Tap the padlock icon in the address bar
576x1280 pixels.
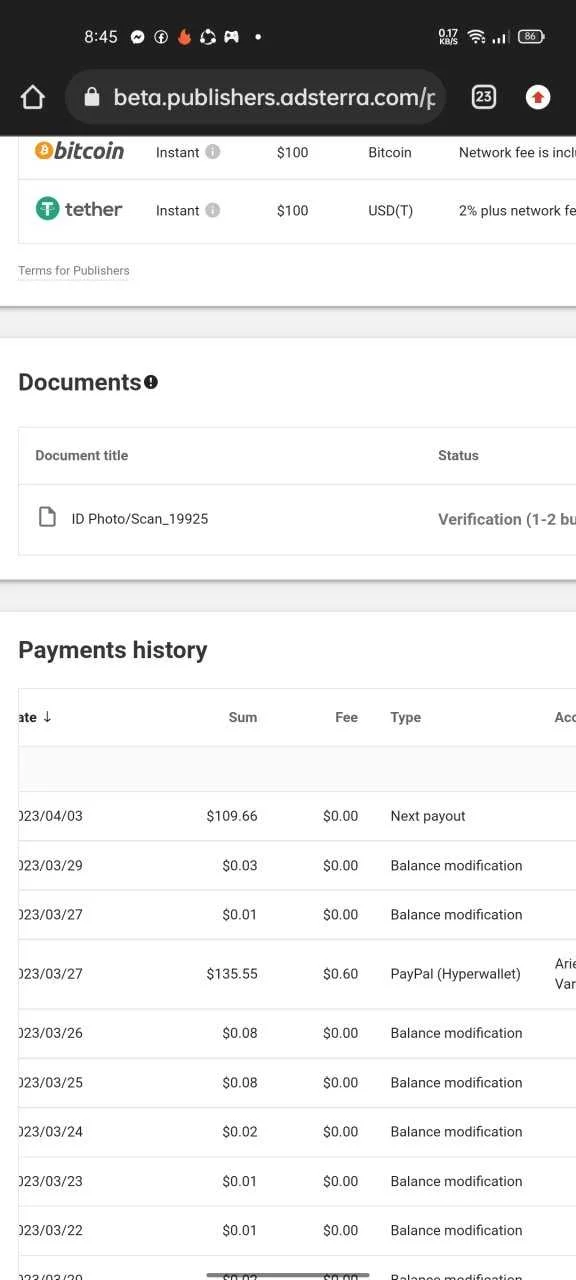point(92,97)
